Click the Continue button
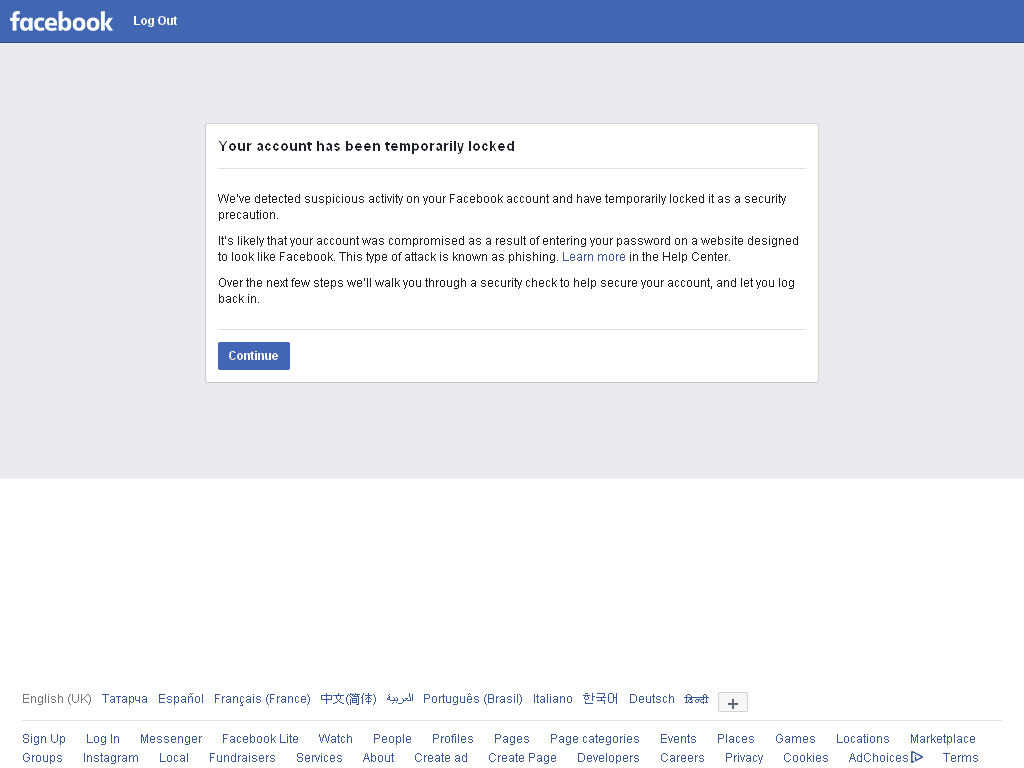This screenshot has height=768, width=1024. [x=253, y=356]
